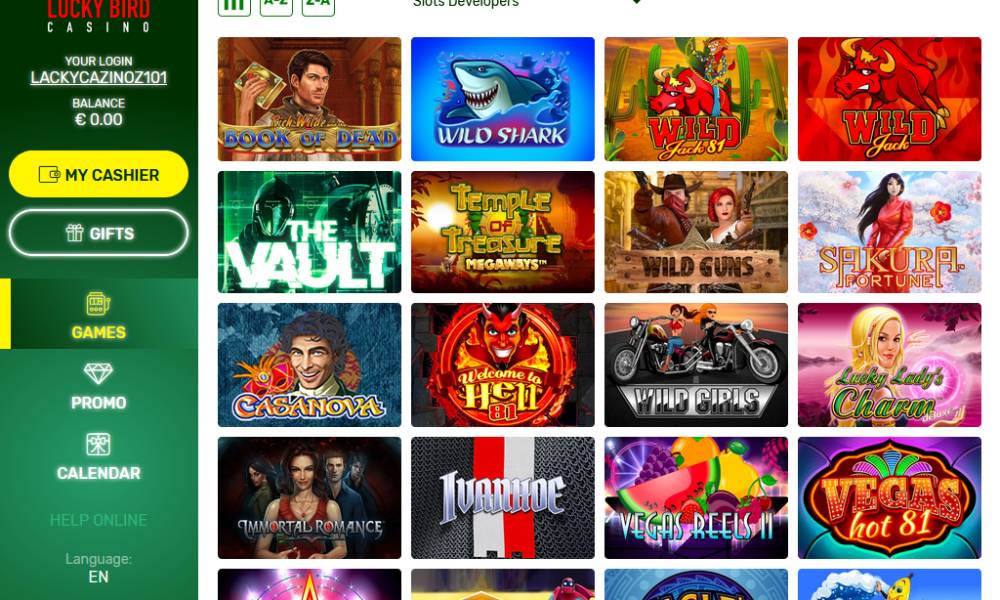Start the Temple of Treasure Megaways game
The width and height of the screenshot is (1000, 600).
(x=503, y=232)
